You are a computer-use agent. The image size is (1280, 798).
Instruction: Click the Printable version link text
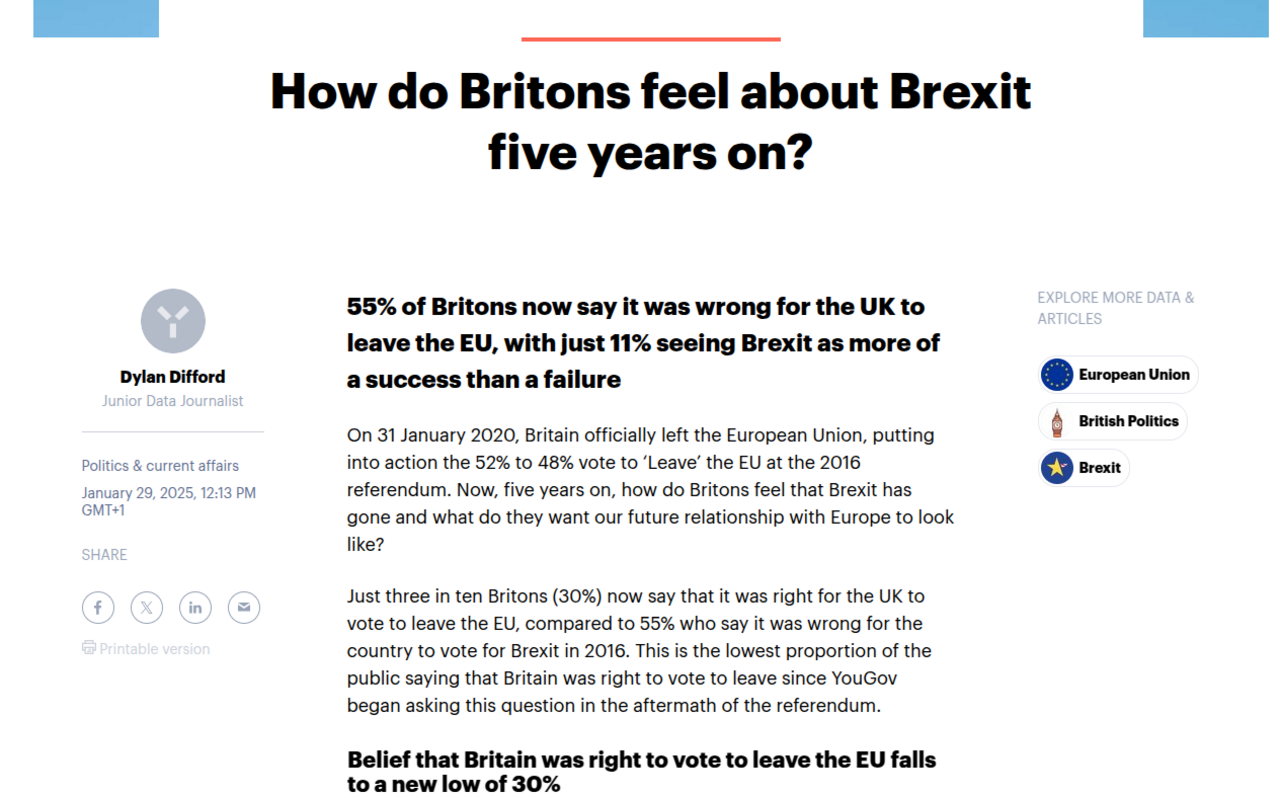tap(155, 649)
